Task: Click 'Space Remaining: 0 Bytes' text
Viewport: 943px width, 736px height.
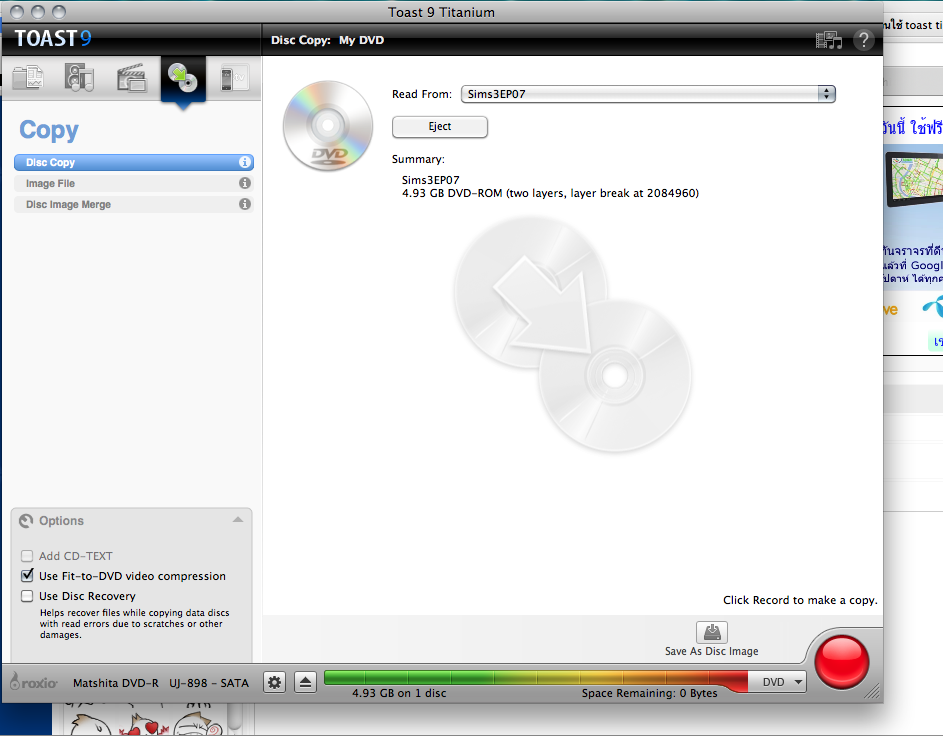Action: click(x=650, y=693)
